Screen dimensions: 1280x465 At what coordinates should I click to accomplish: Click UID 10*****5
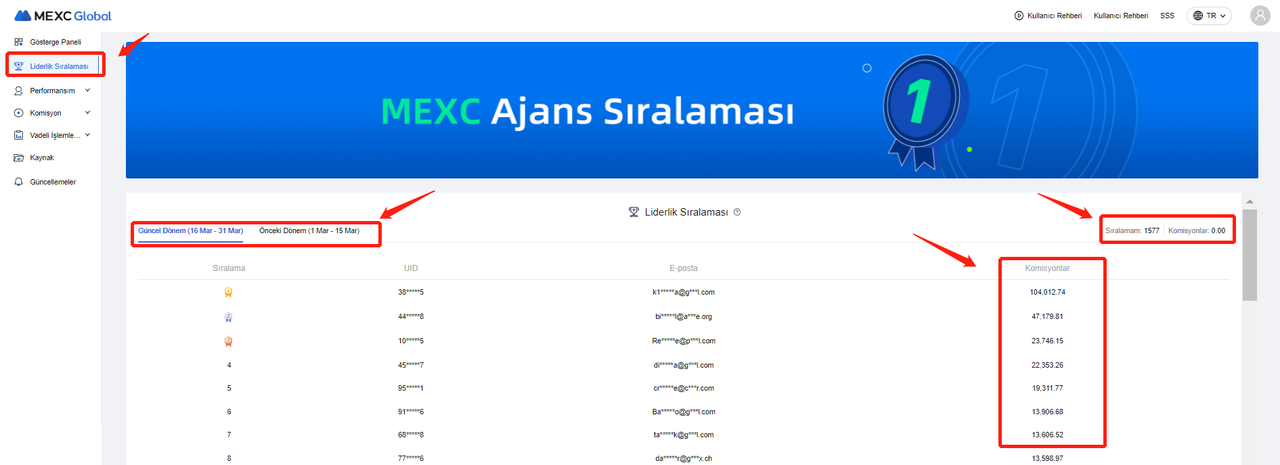click(411, 340)
